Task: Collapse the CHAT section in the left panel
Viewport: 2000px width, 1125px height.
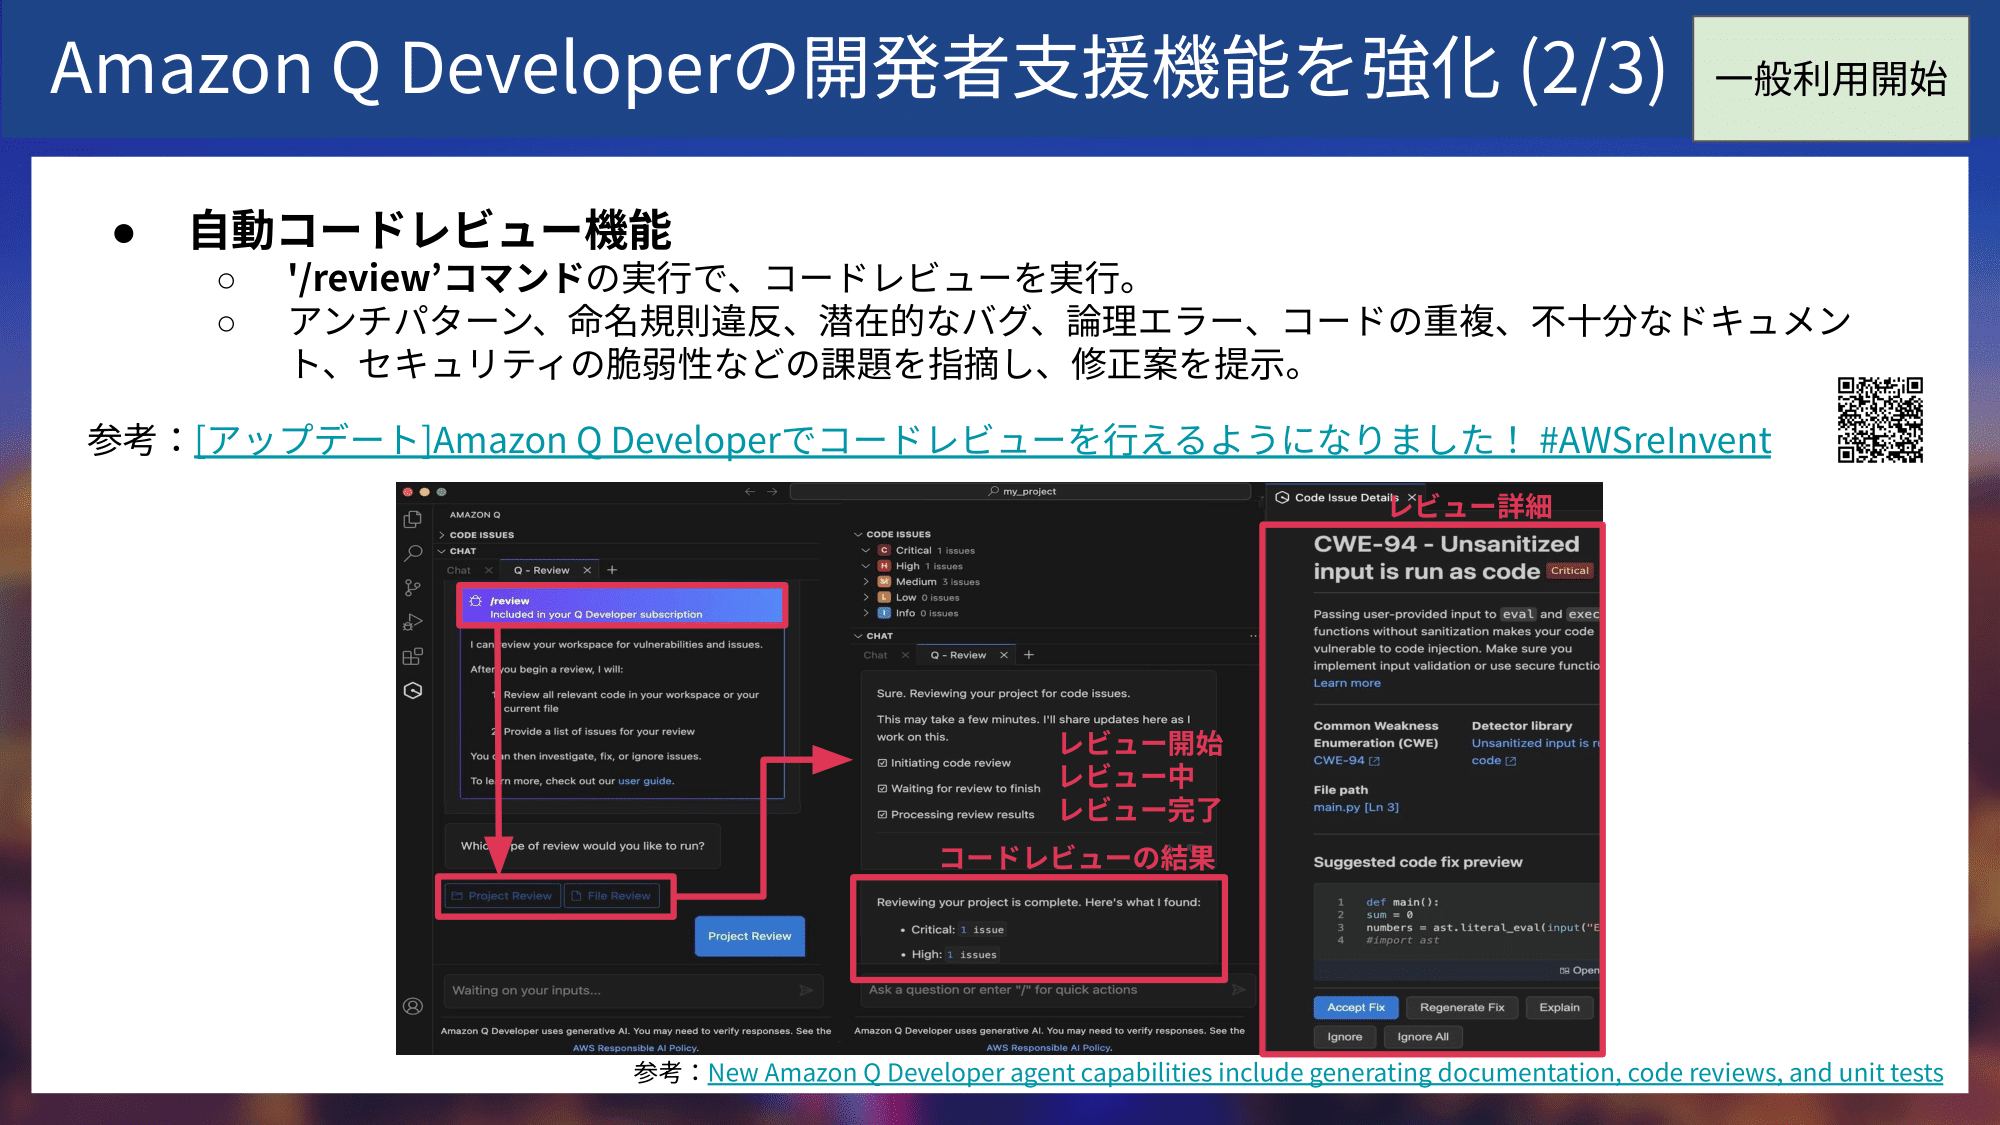Action: 441,551
